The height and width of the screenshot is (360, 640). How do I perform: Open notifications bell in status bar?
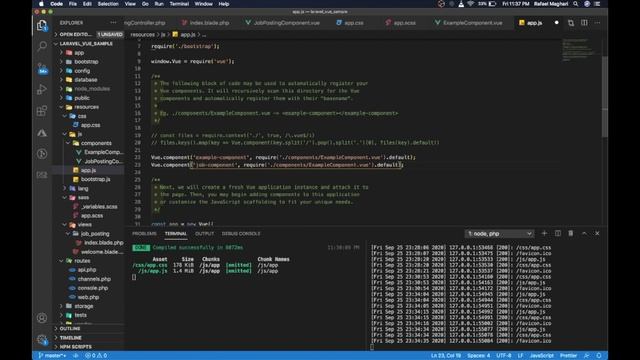[599, 356]
